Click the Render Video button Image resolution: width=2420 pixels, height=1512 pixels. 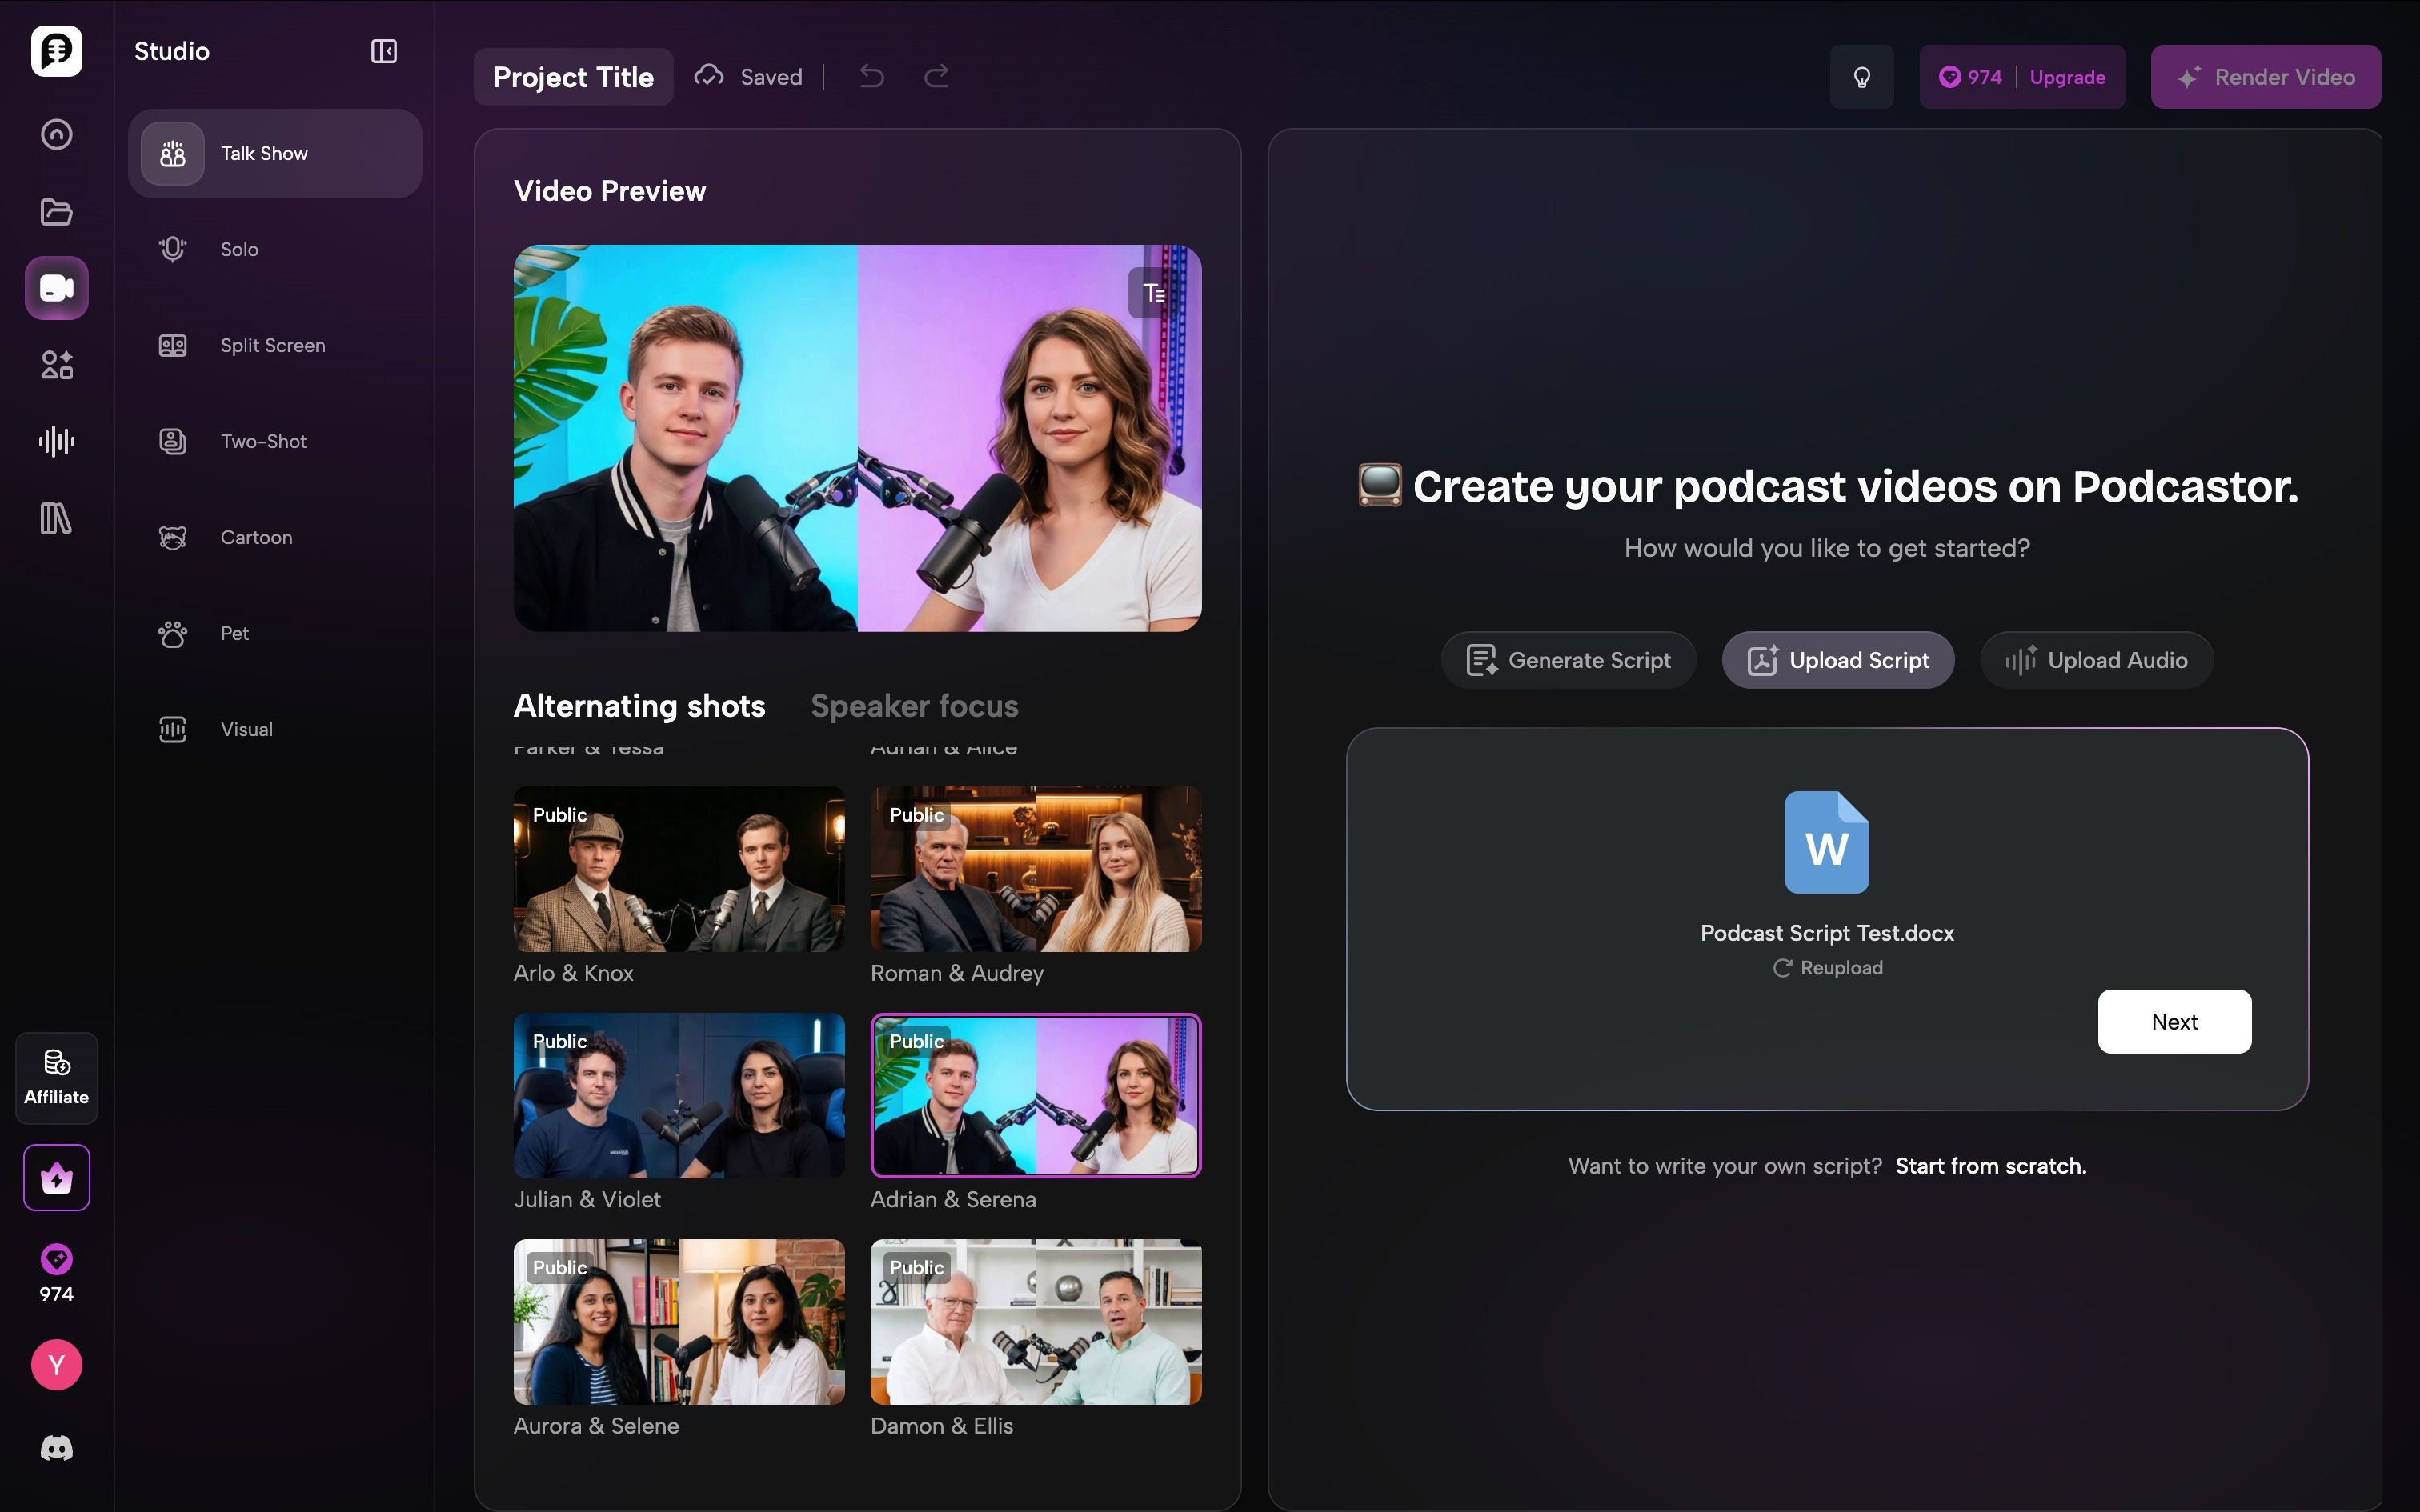[x=2266, y=77]
